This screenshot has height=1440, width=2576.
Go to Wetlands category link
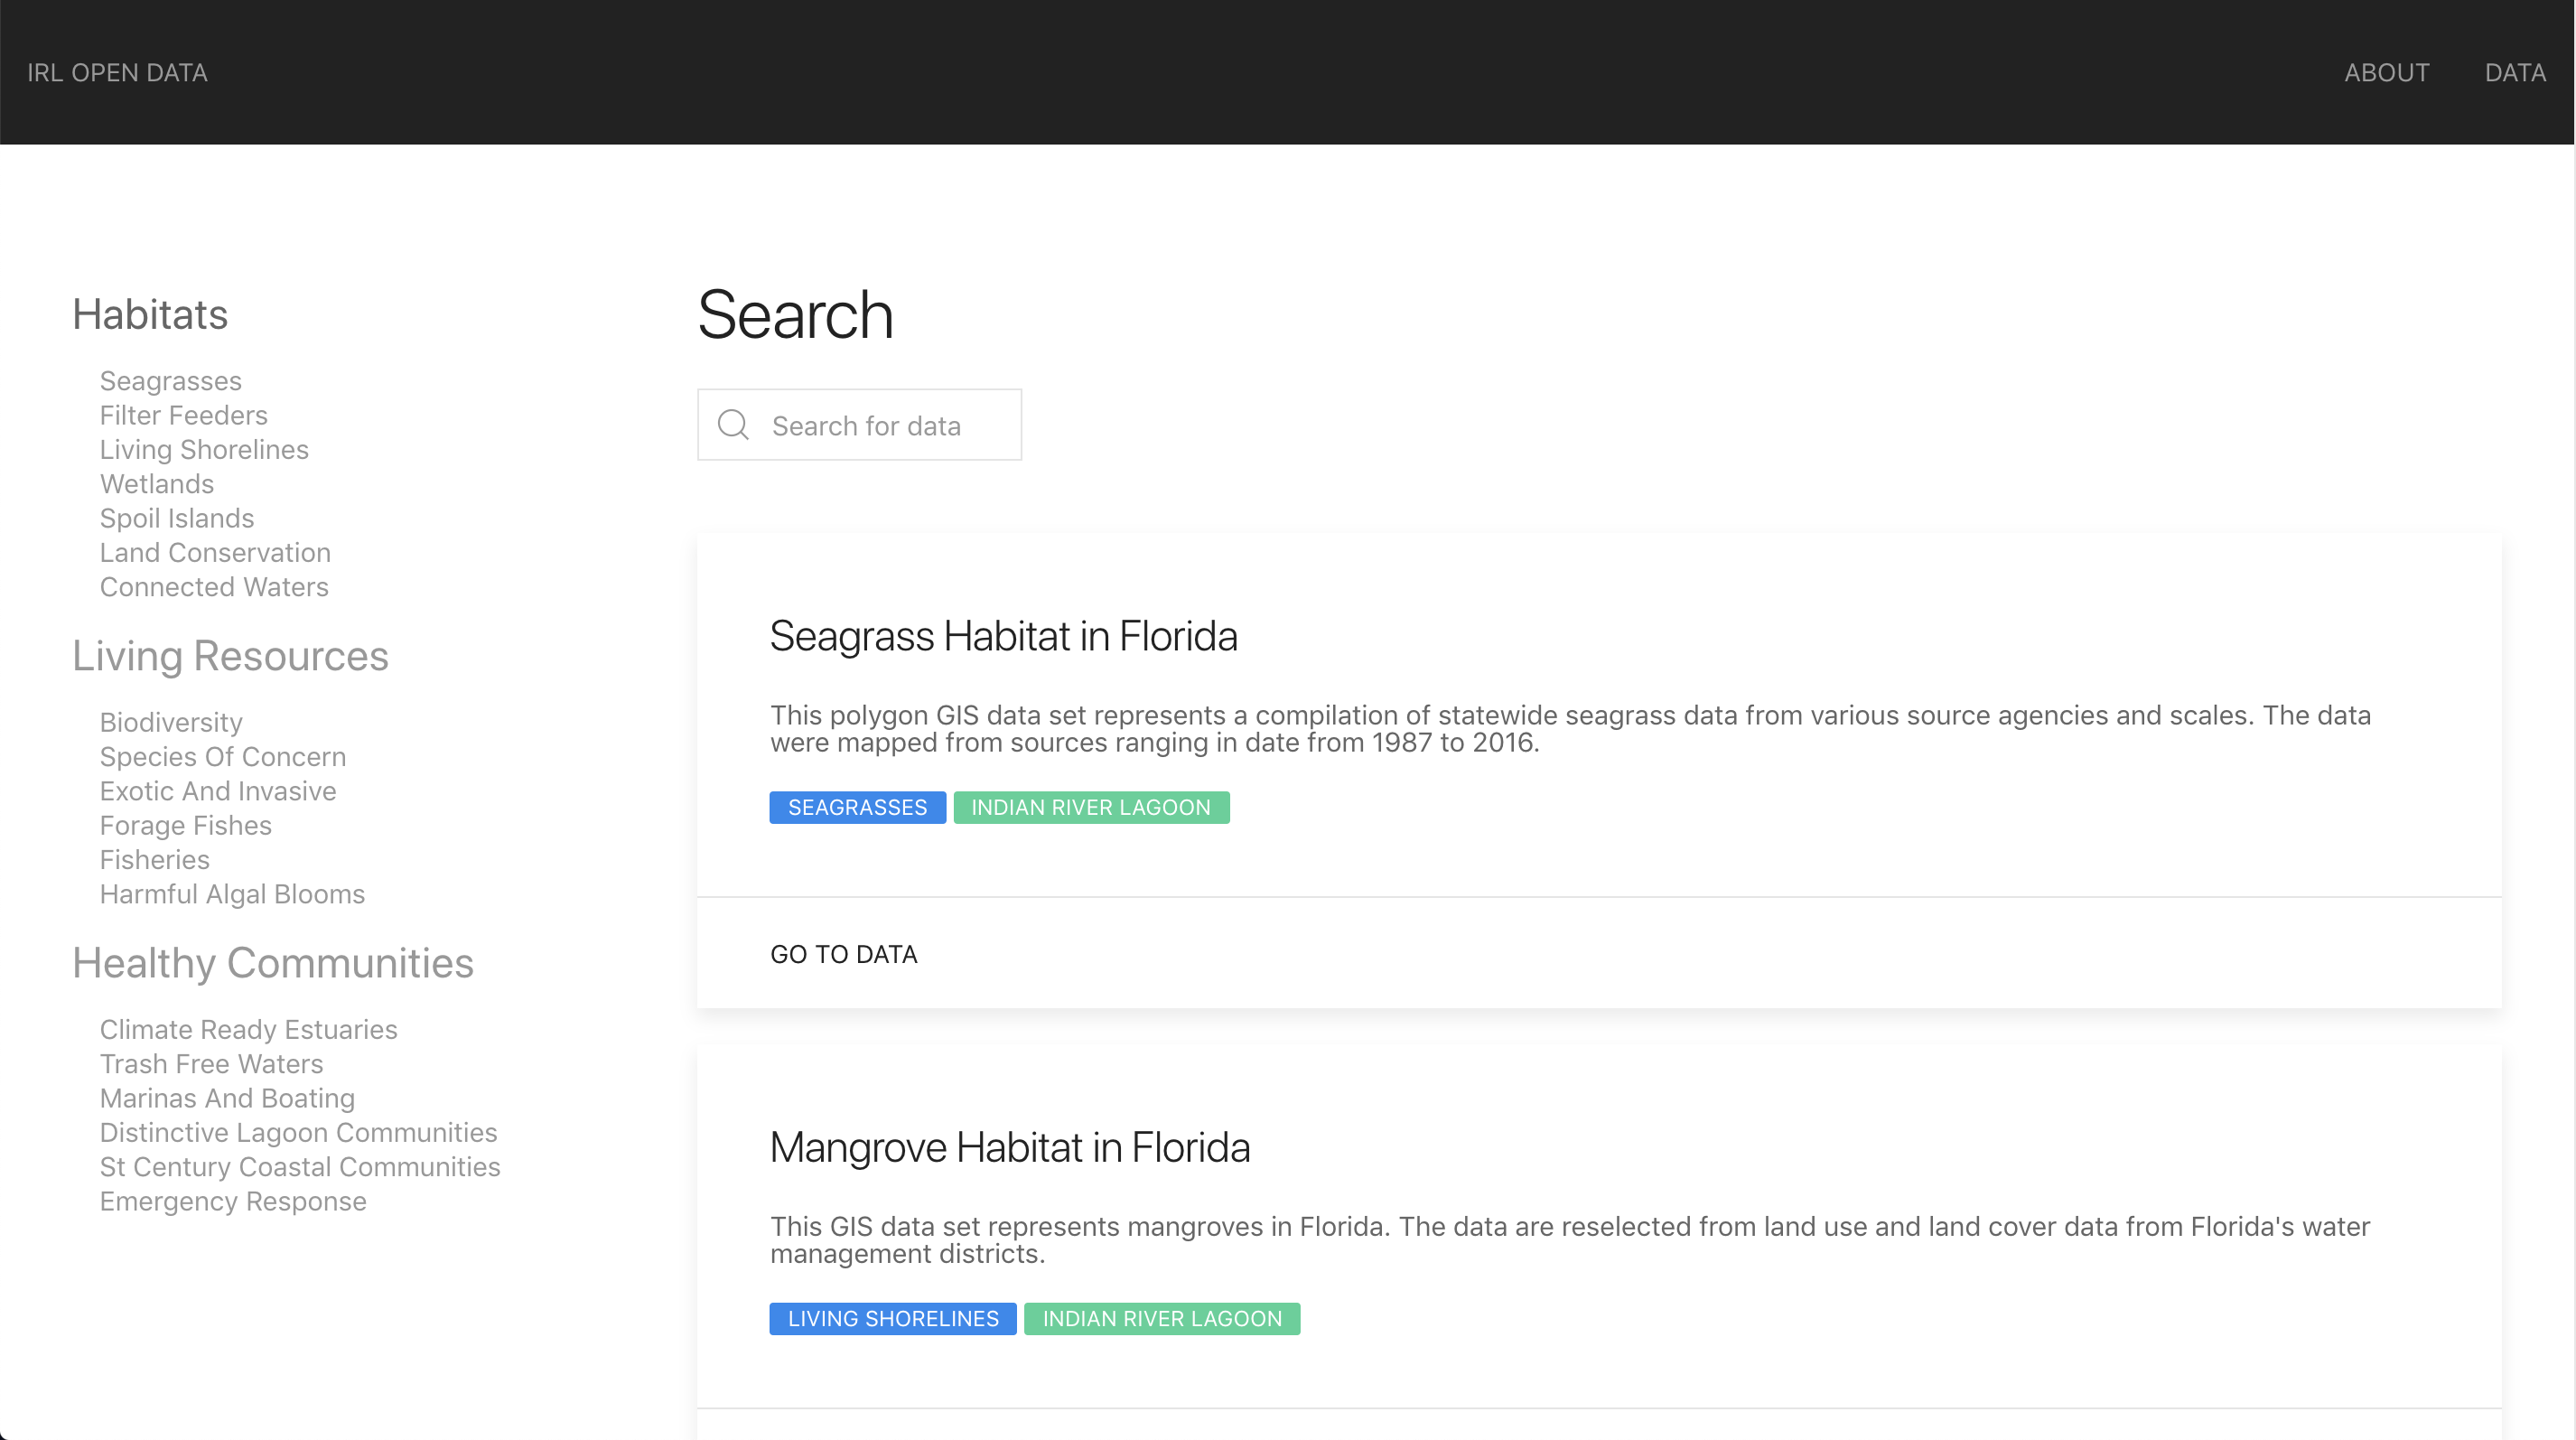156,484
